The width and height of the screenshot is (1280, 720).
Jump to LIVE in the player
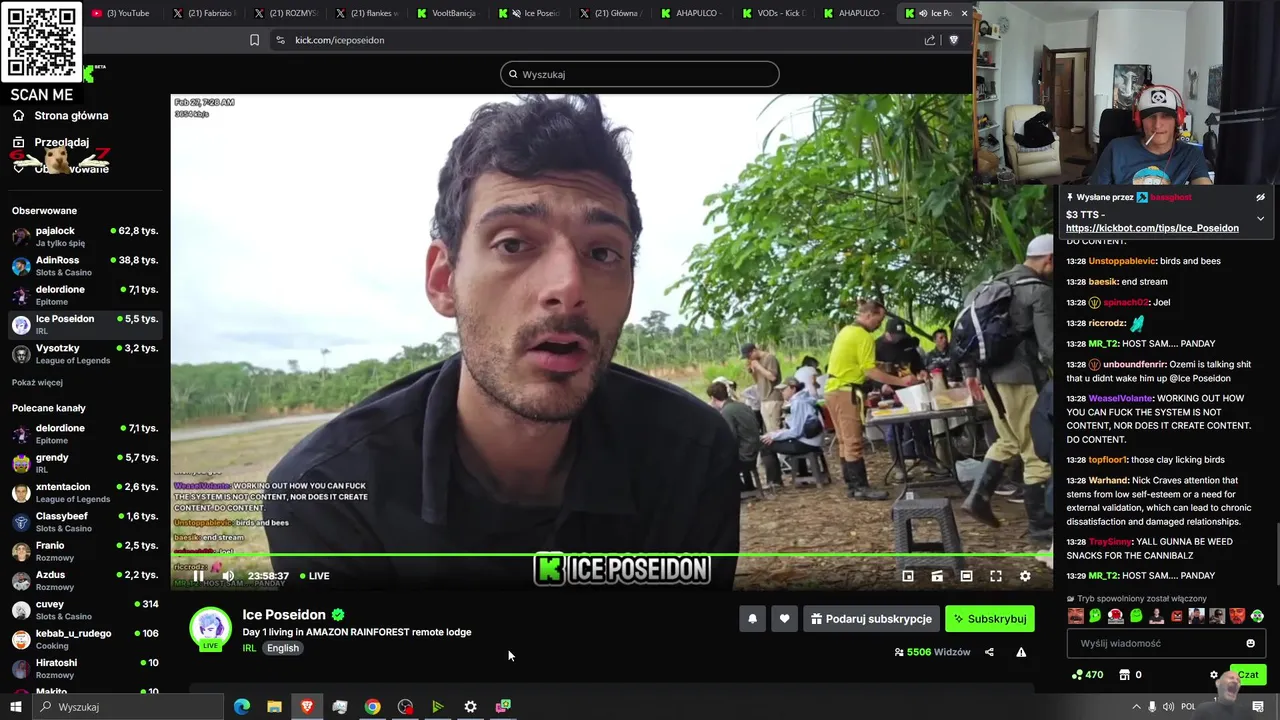click(x=313, y=576)
